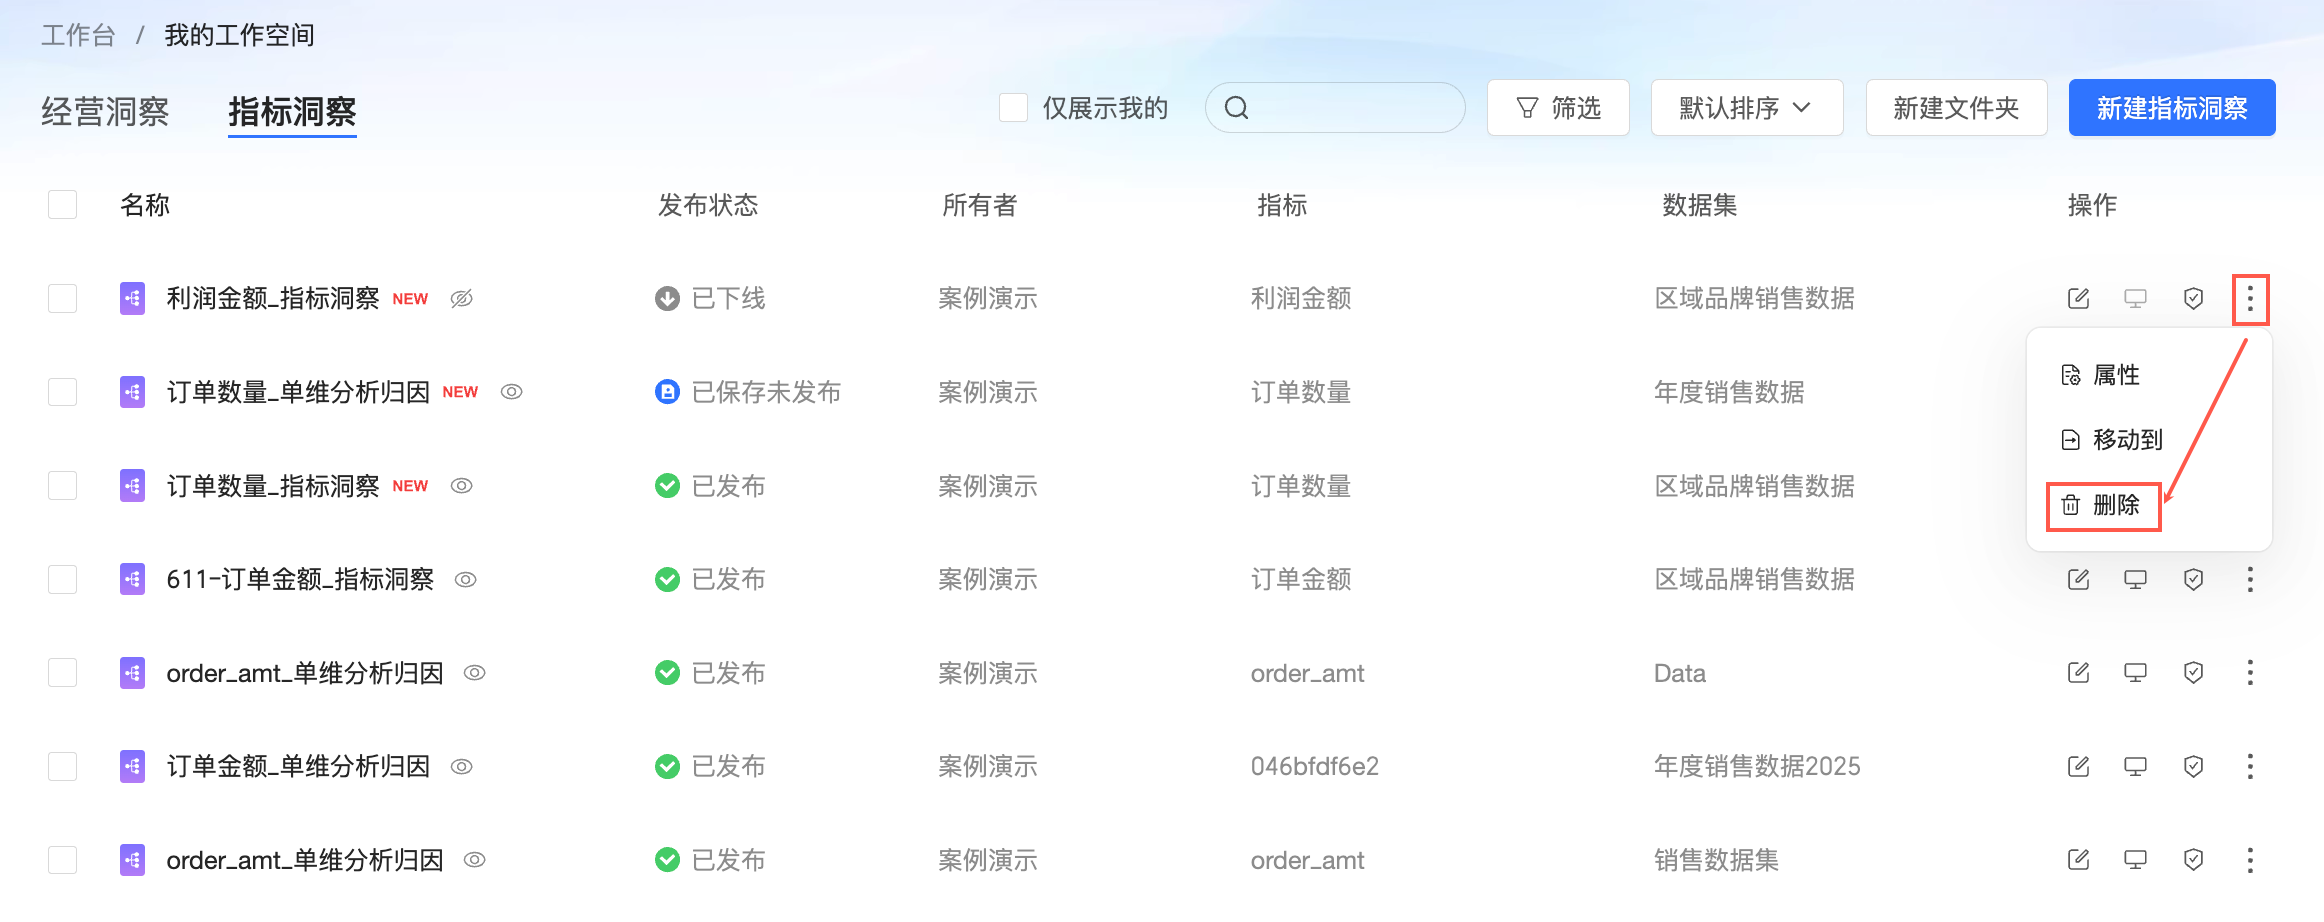
Task: Select the 指标洞察 tab
Action: coord(292,111)
